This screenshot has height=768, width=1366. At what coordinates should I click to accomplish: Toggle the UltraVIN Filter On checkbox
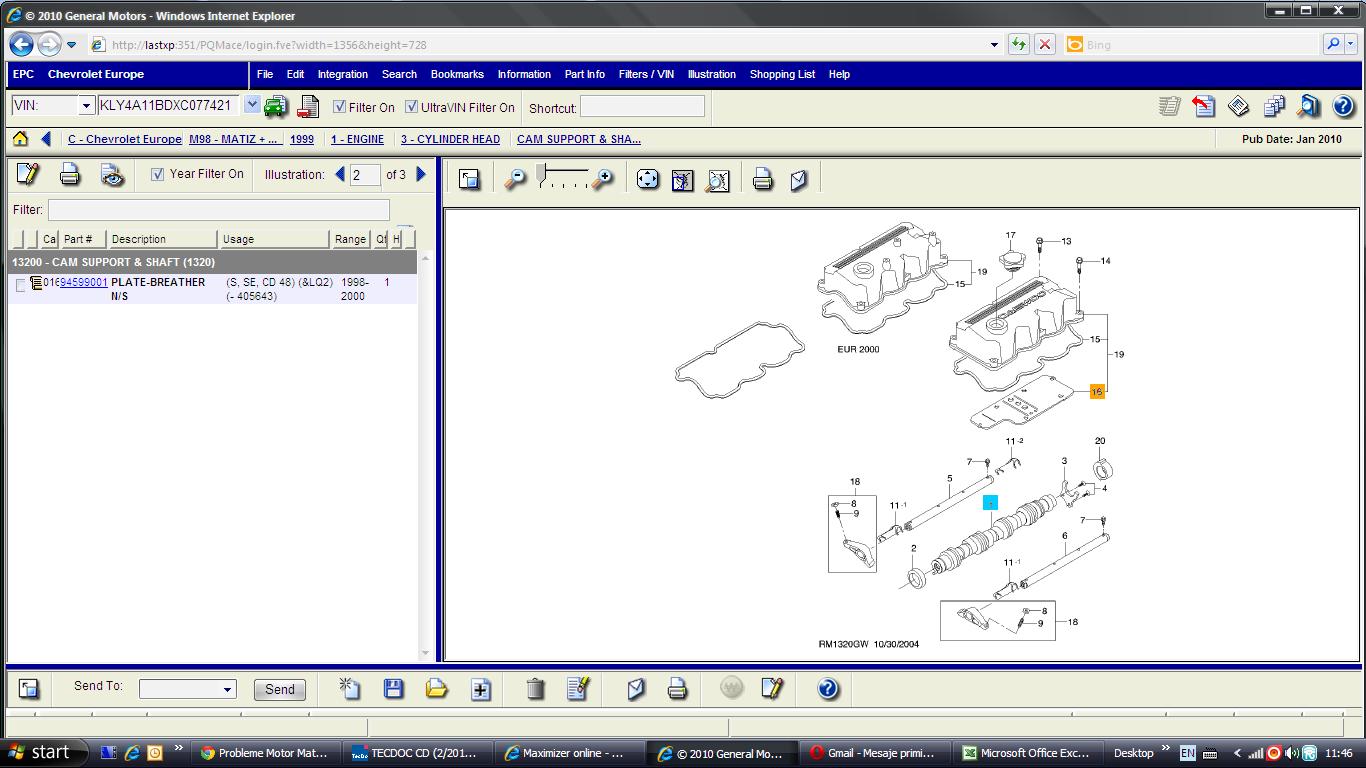[412, 107]
